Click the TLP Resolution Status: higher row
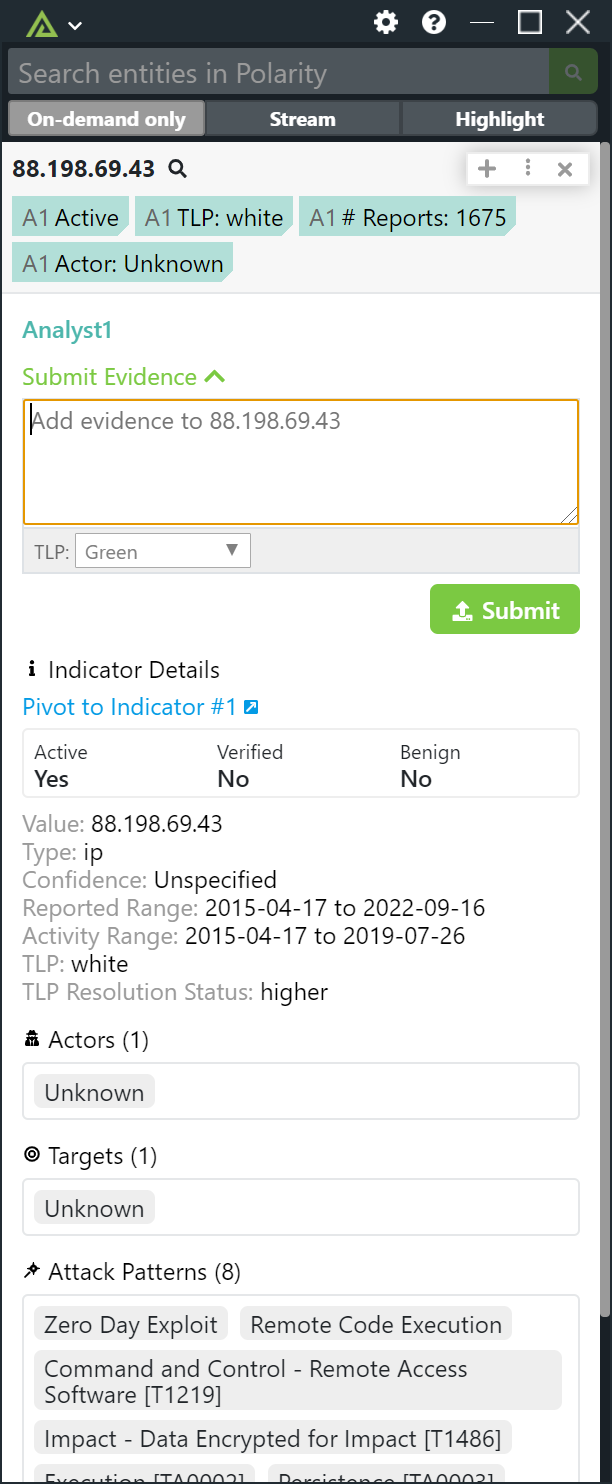The width and height of the screenshot is (612, 1484). (175, 992)
